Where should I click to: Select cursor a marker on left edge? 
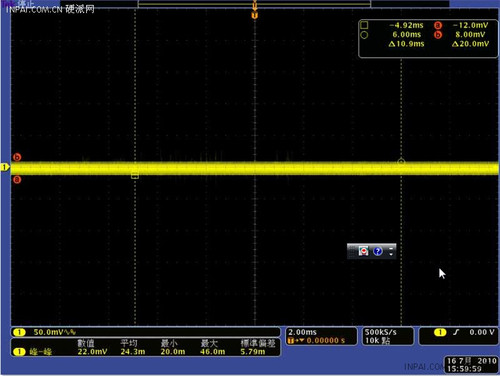[x=17, y=180]
